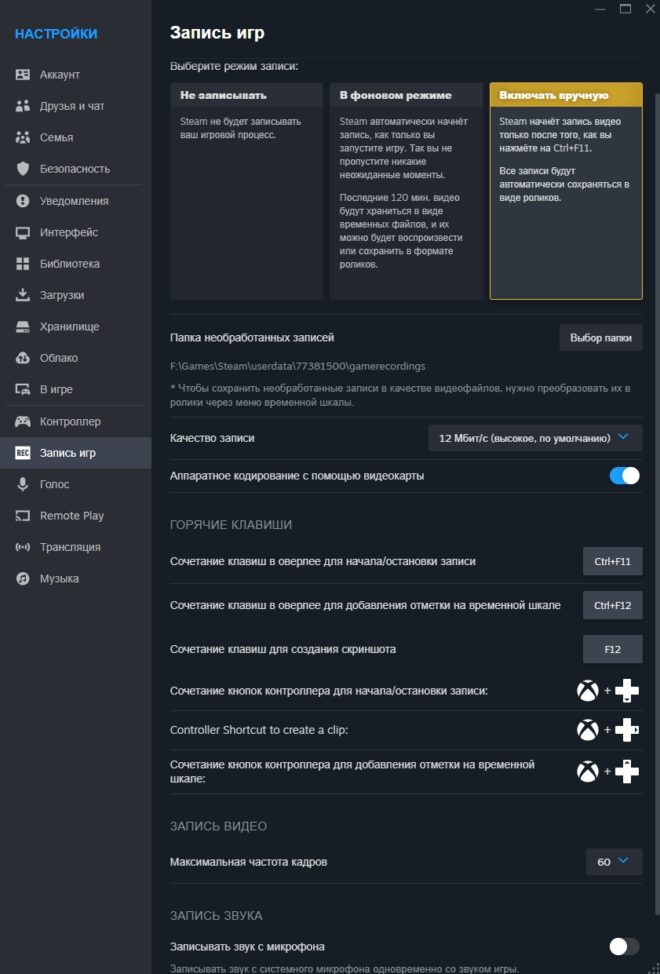Click the Уведомления alert icon

point(22,201)
